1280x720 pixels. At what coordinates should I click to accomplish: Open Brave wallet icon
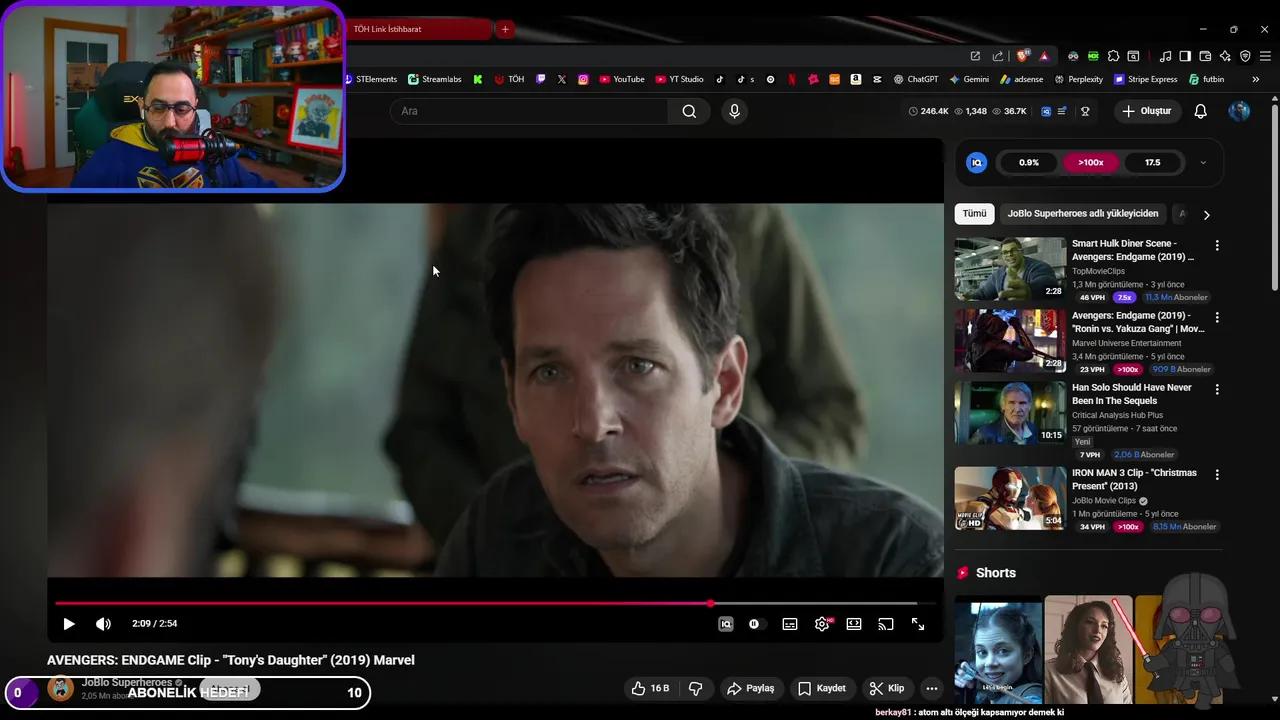point(1205,56)
